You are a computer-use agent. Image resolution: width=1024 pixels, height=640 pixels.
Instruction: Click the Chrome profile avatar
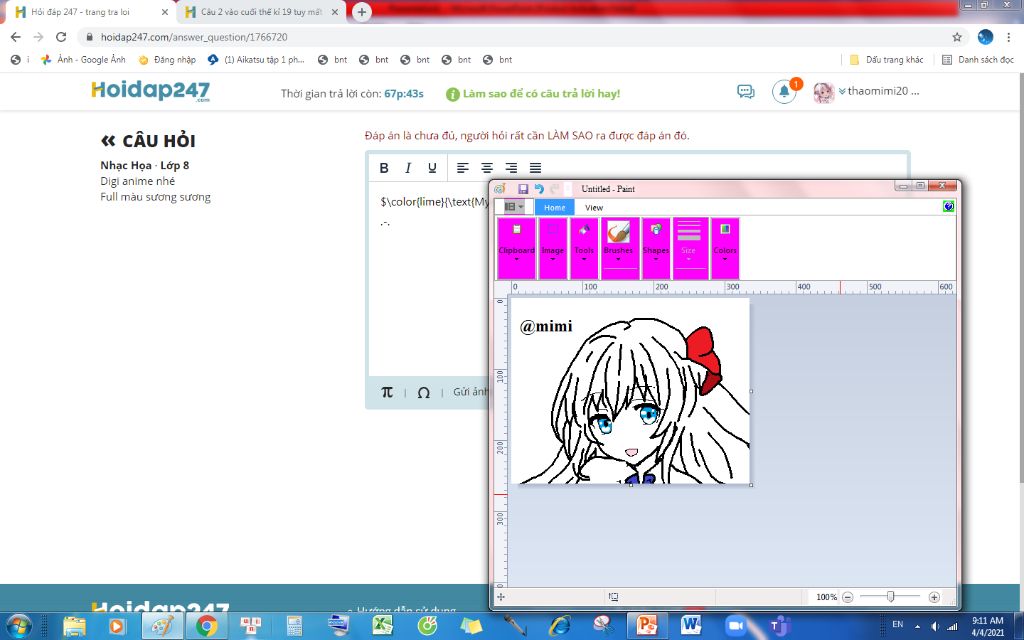985,37
